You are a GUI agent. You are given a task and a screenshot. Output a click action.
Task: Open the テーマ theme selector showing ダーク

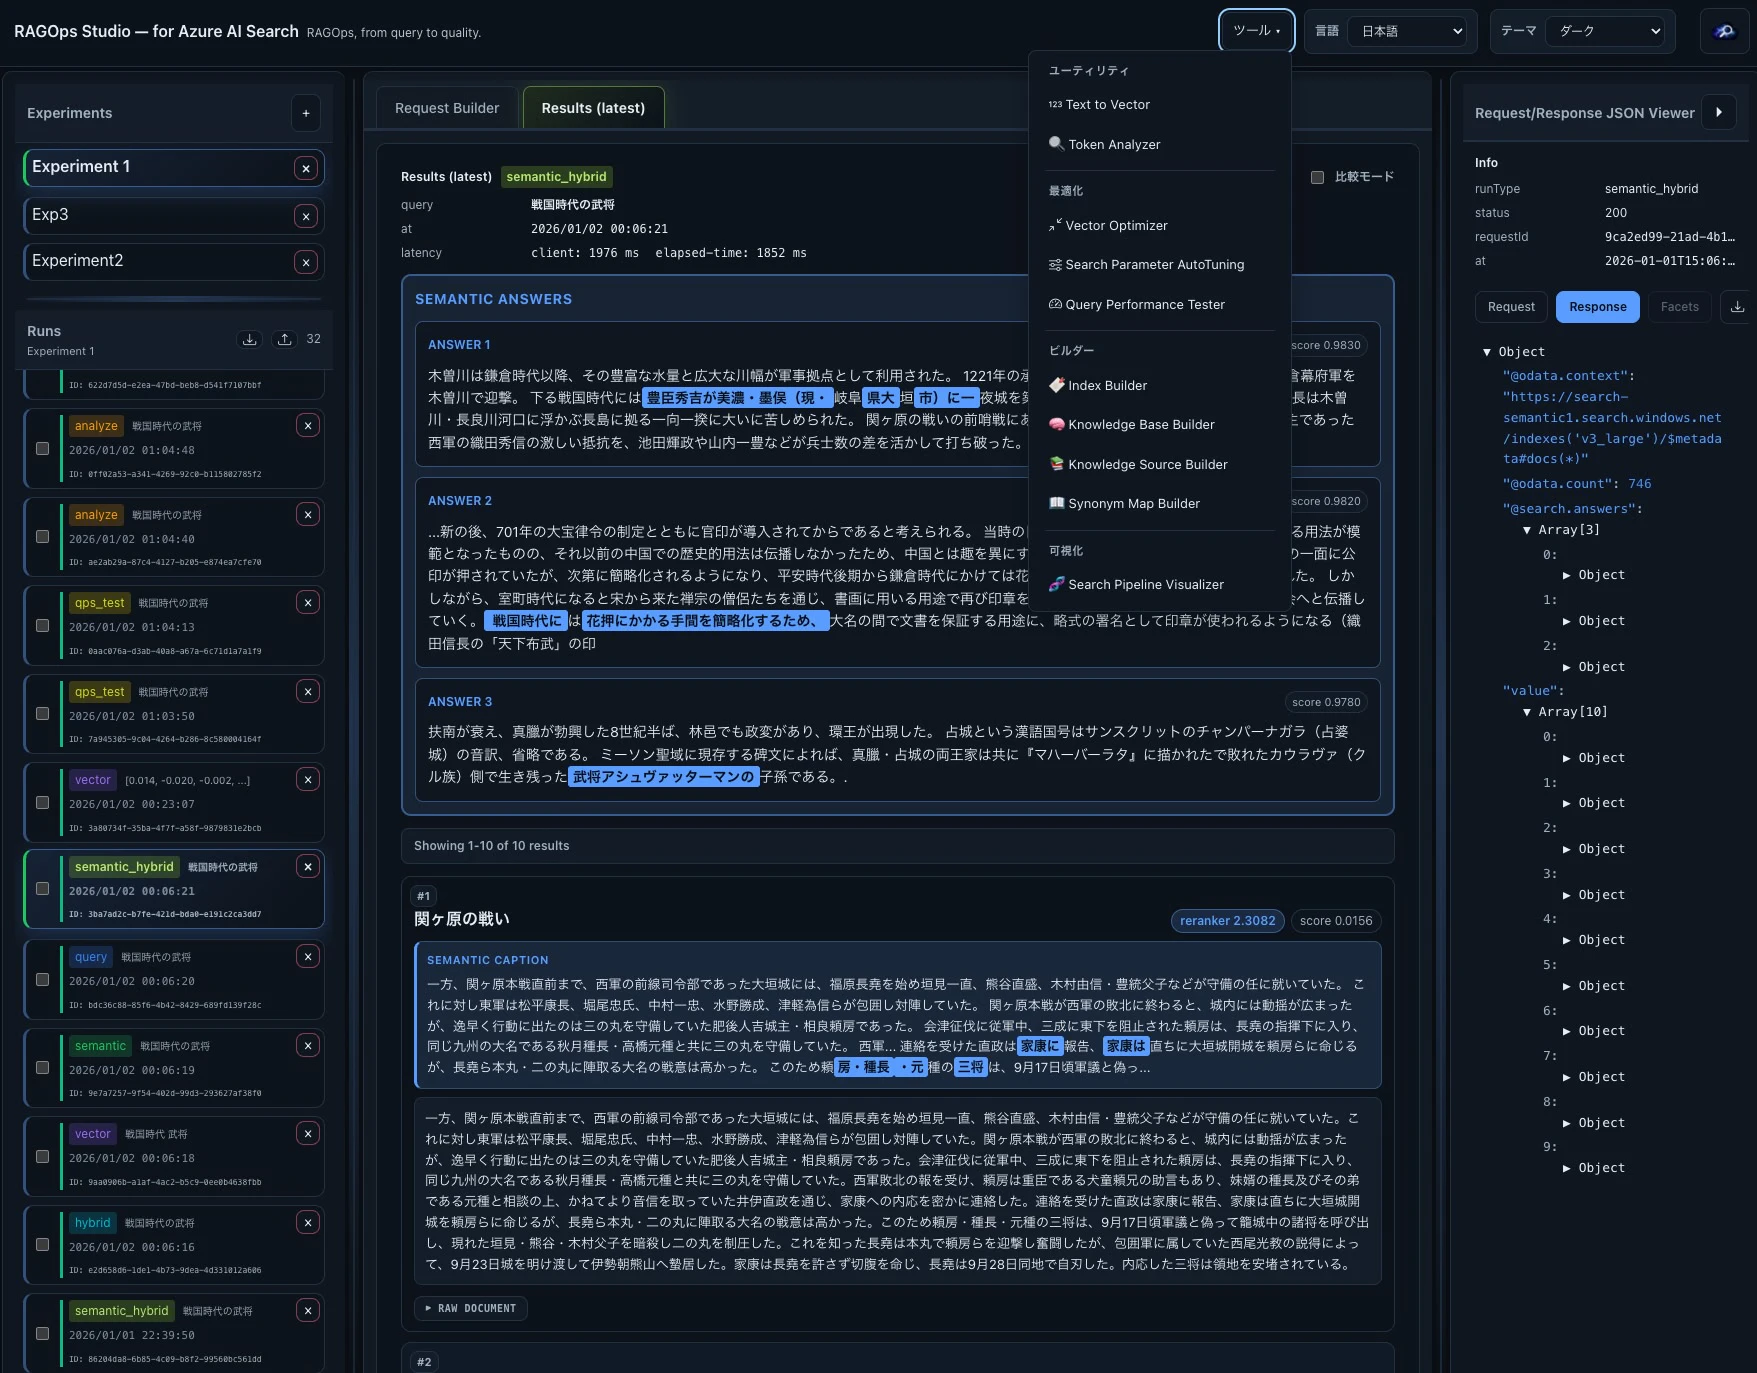pyautogui.click(x=1605, y=32)
